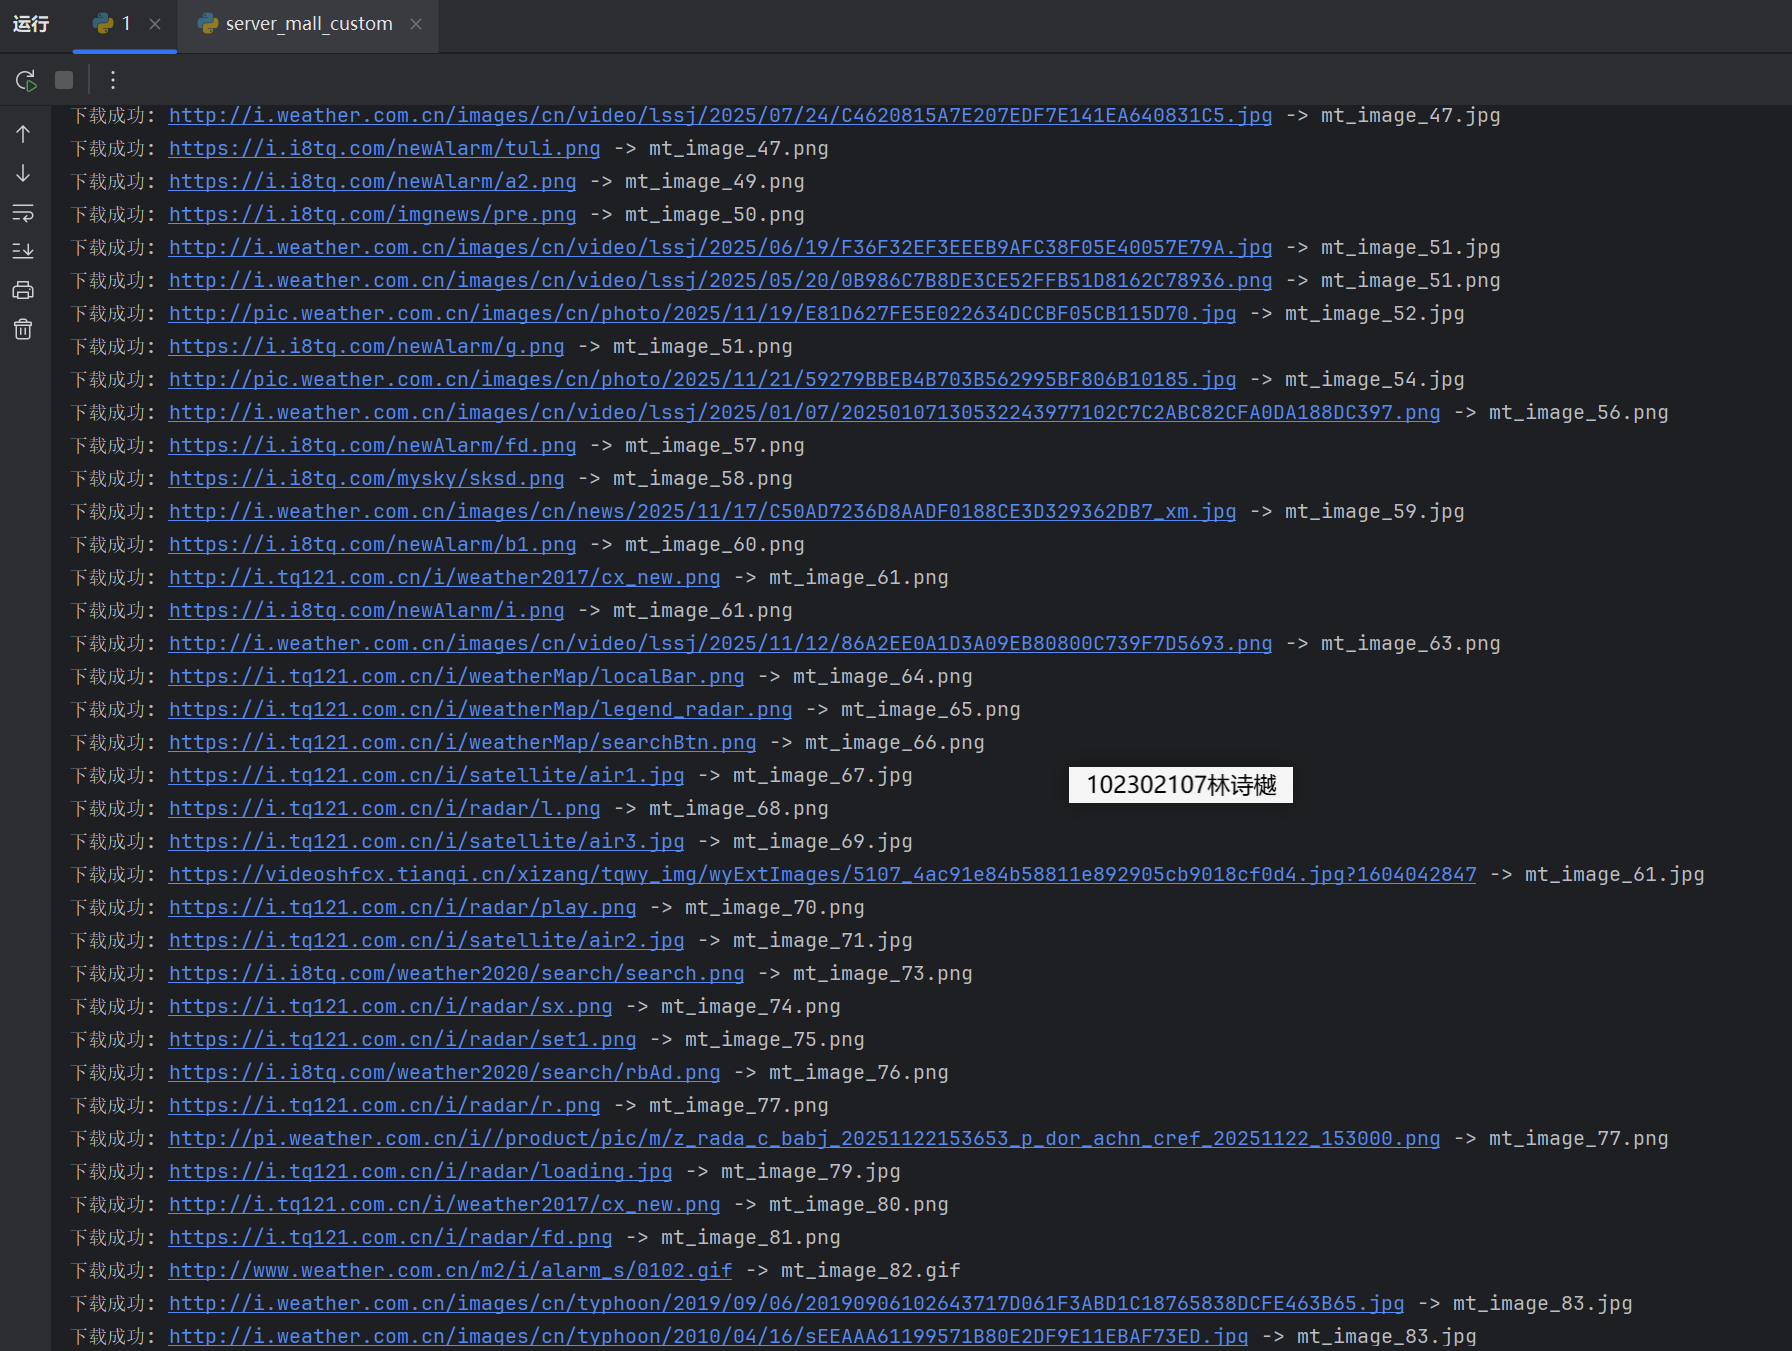Click the output filename mt_image_70.png

(x=775, y=907)
